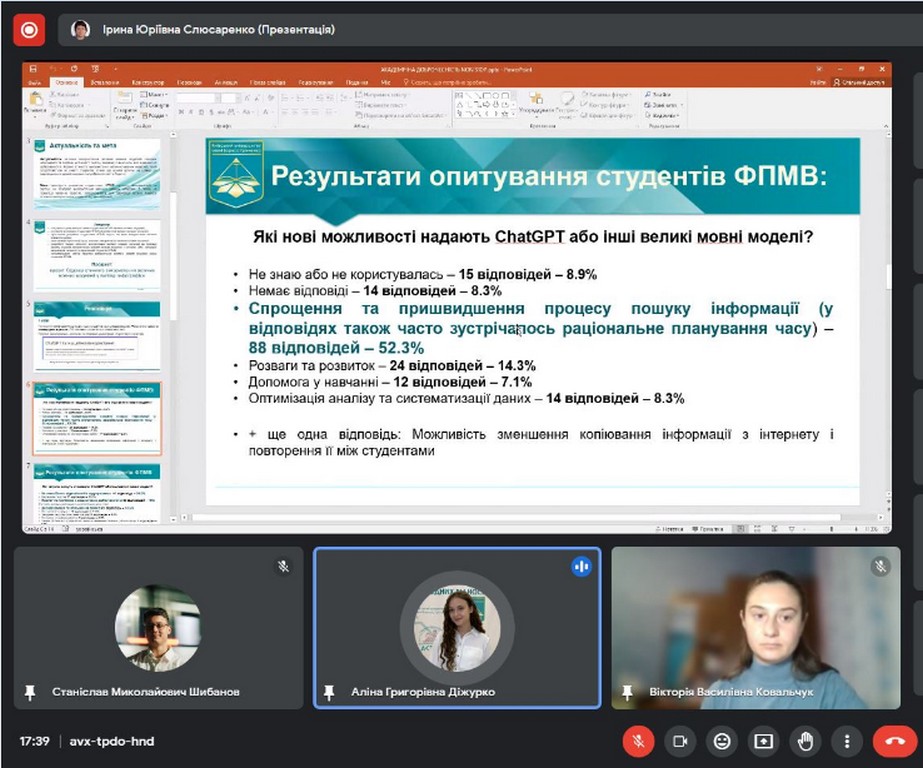Viewport: 923px width, 768px height.
Task: Click the presenter name Ірина Юріївна Слюсаренко
Action: [218, 30]
